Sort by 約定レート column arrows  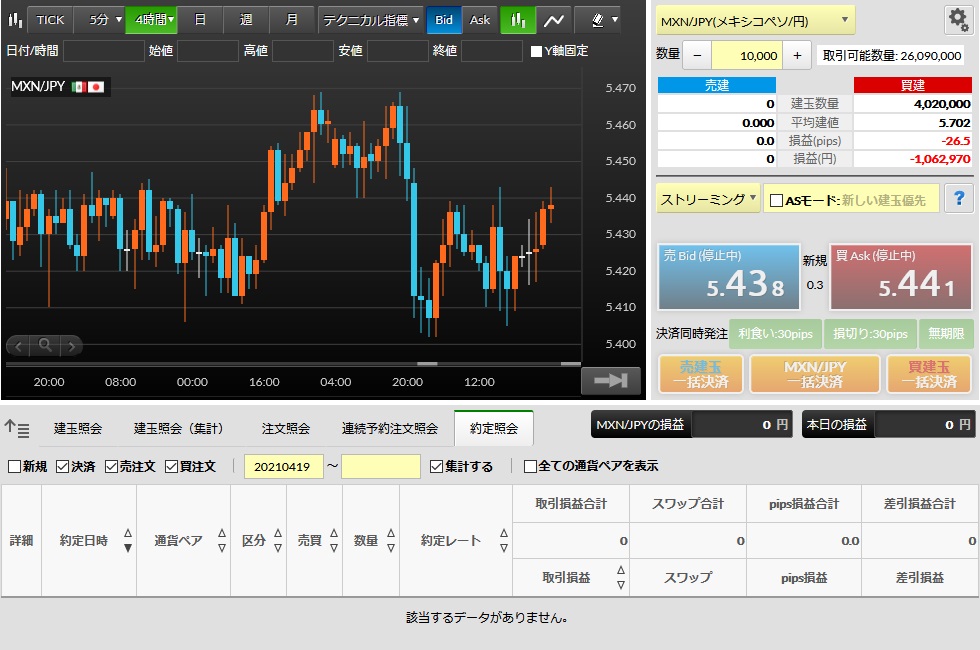click(504, 541)
